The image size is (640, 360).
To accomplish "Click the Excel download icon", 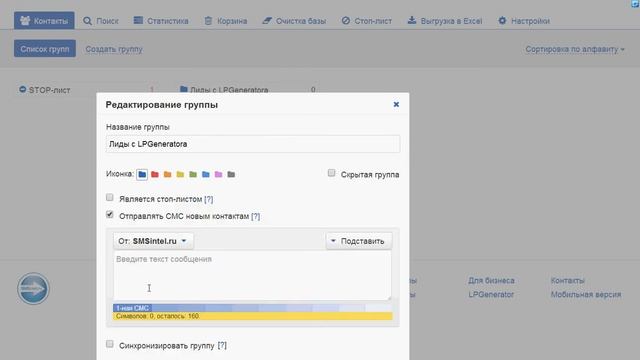I will coord(412,20).
